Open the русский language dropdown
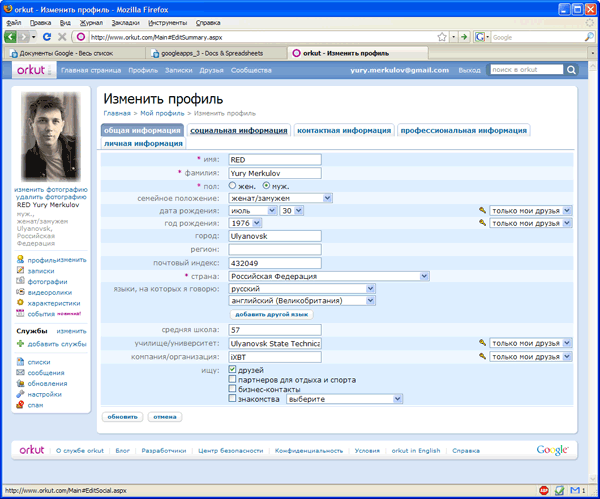 302,288
